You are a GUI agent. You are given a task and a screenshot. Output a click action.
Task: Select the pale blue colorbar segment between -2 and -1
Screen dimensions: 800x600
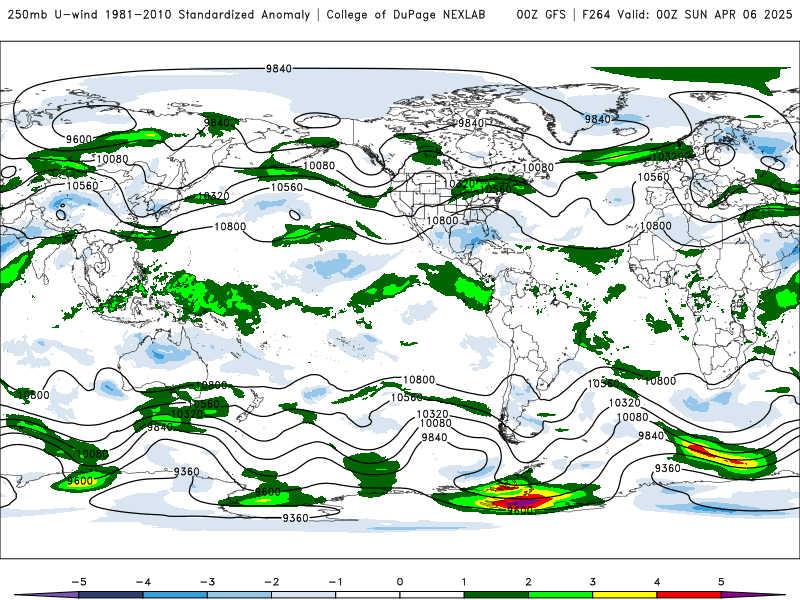(x=304, y=595)
